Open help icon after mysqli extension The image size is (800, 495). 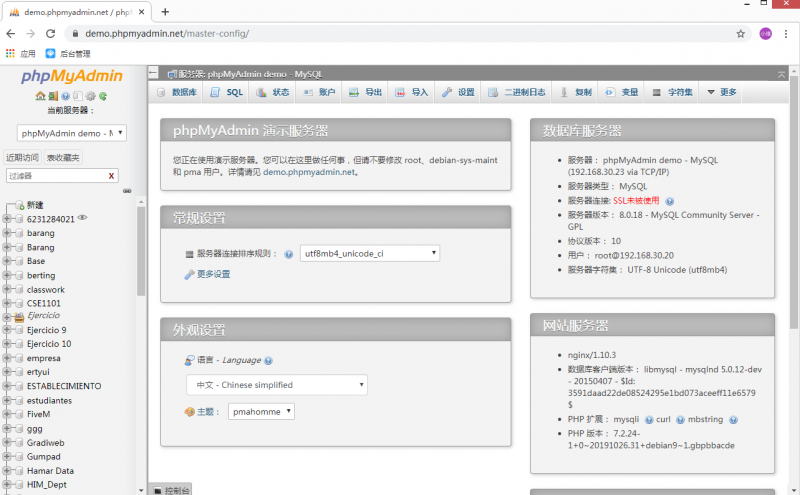(649, 420)
